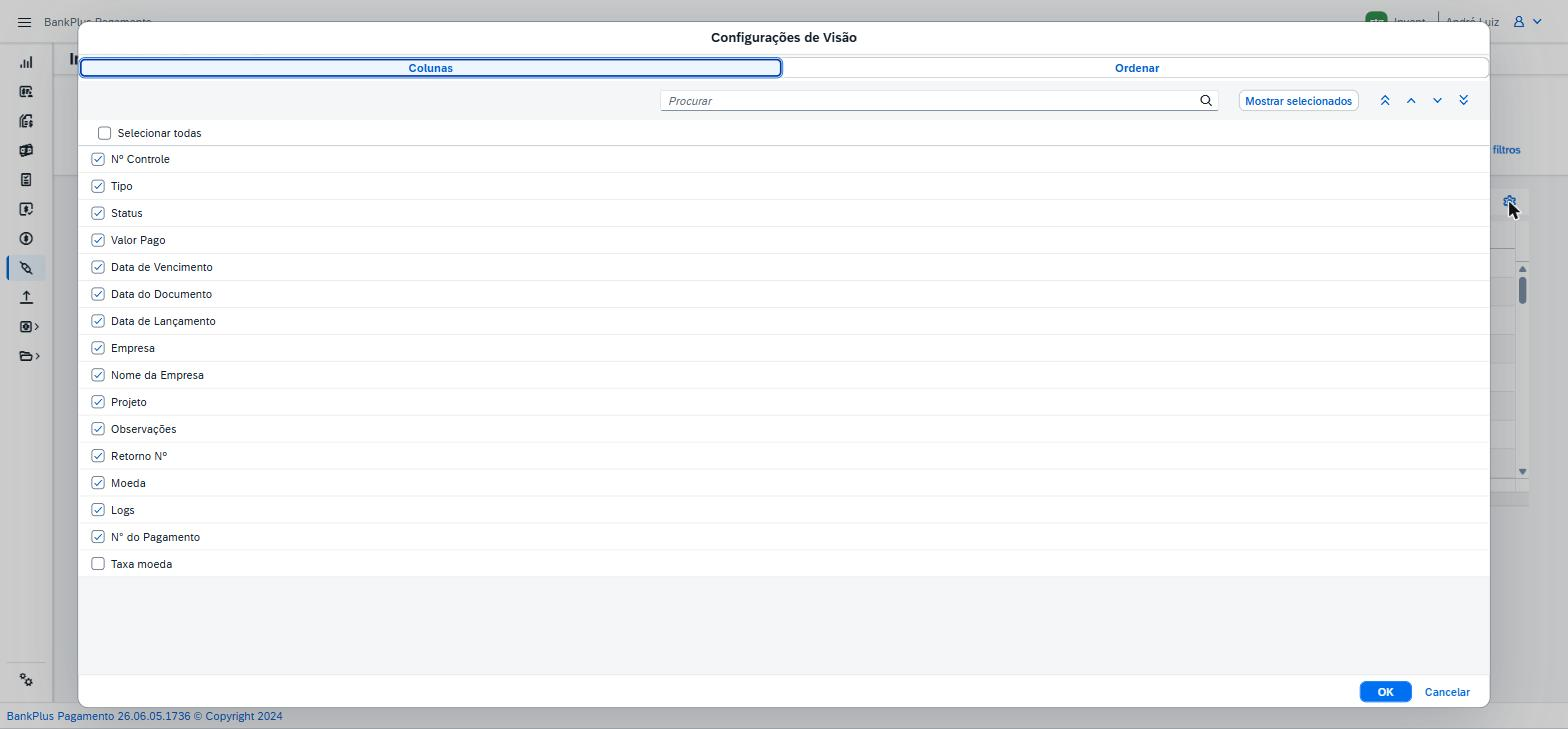The height and width of the screenshot is (729, 1568).
Task: Click the filtros link behind the dialog
Action: click(1506, 150)
